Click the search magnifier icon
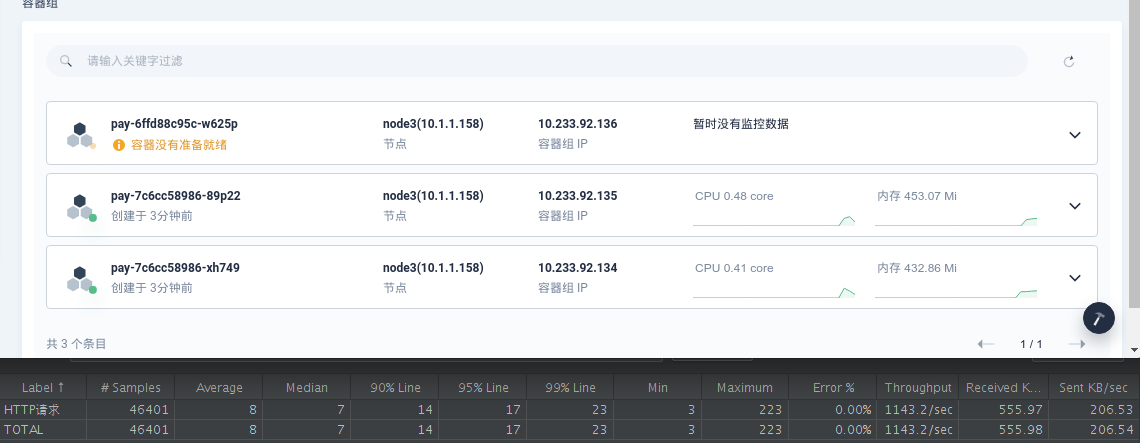The height and width of the screenshot is (443, 1140). [x=66, y=61]
